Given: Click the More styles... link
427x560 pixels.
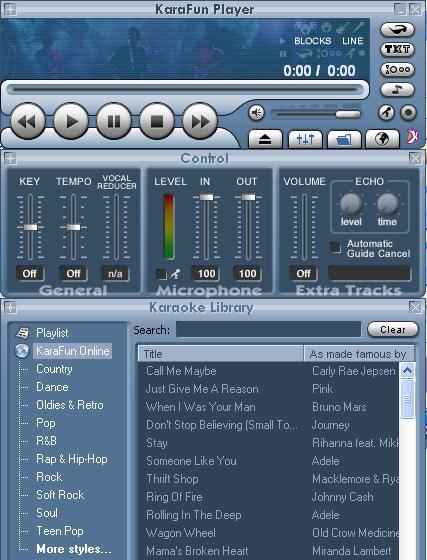Looking at the screenshot, I should point(74,549).
